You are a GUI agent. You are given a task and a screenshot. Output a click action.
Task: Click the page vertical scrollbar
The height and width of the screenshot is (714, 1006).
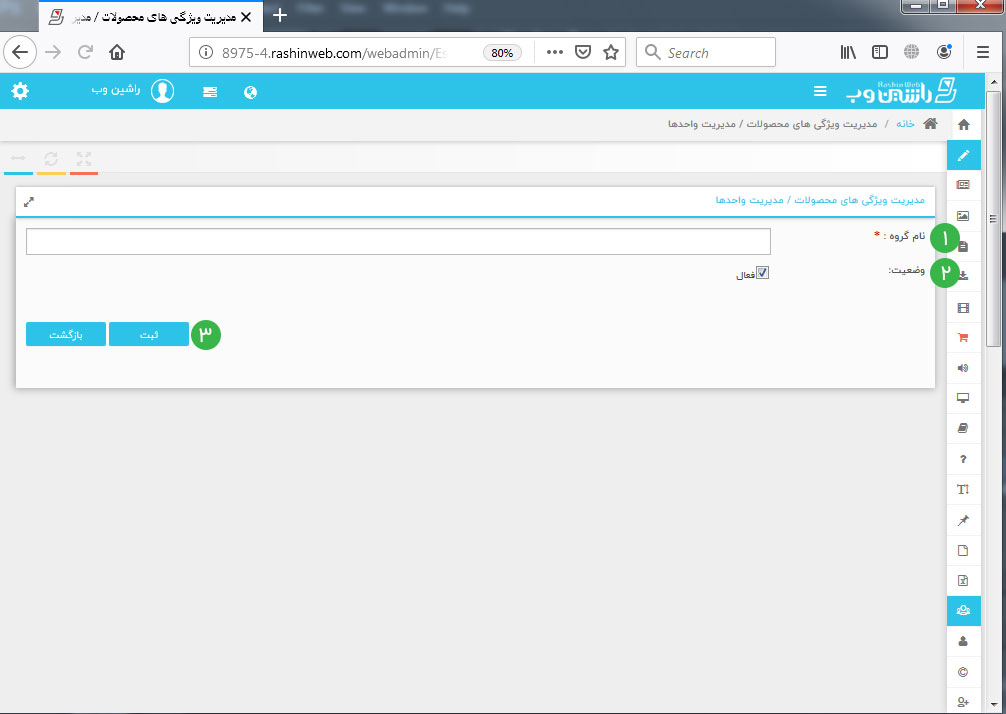click(993, 218)
